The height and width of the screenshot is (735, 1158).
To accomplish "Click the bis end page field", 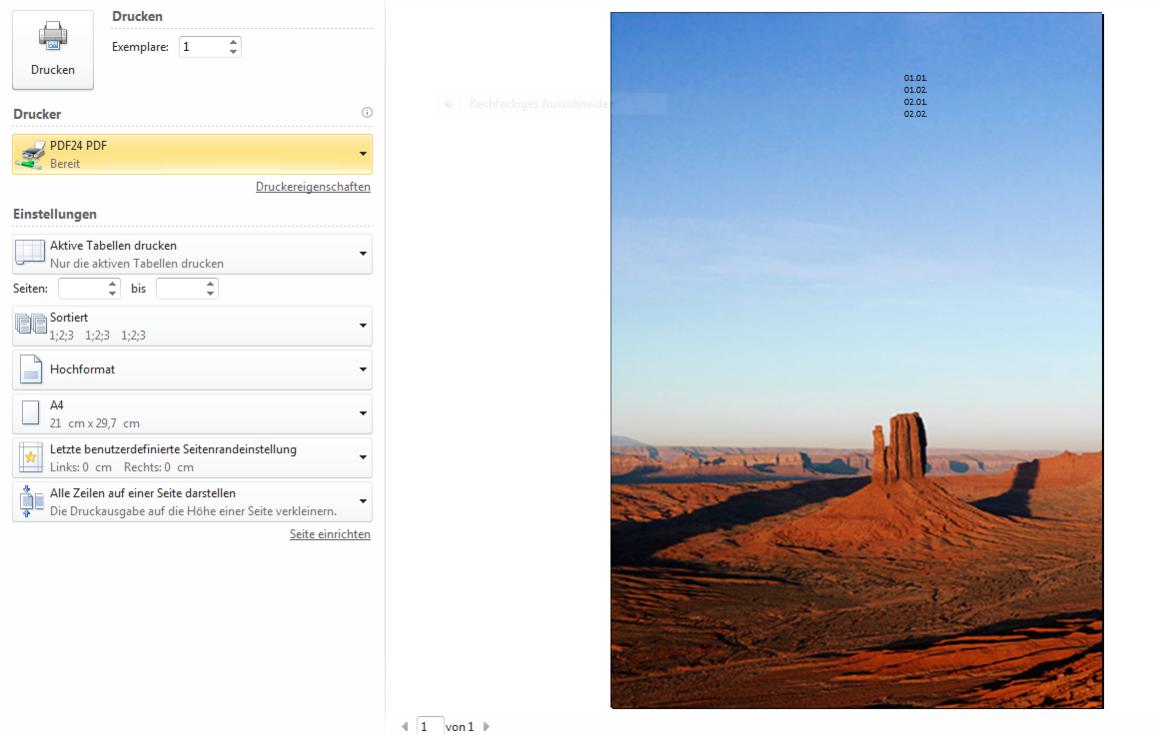I will [x=180, y=289].
